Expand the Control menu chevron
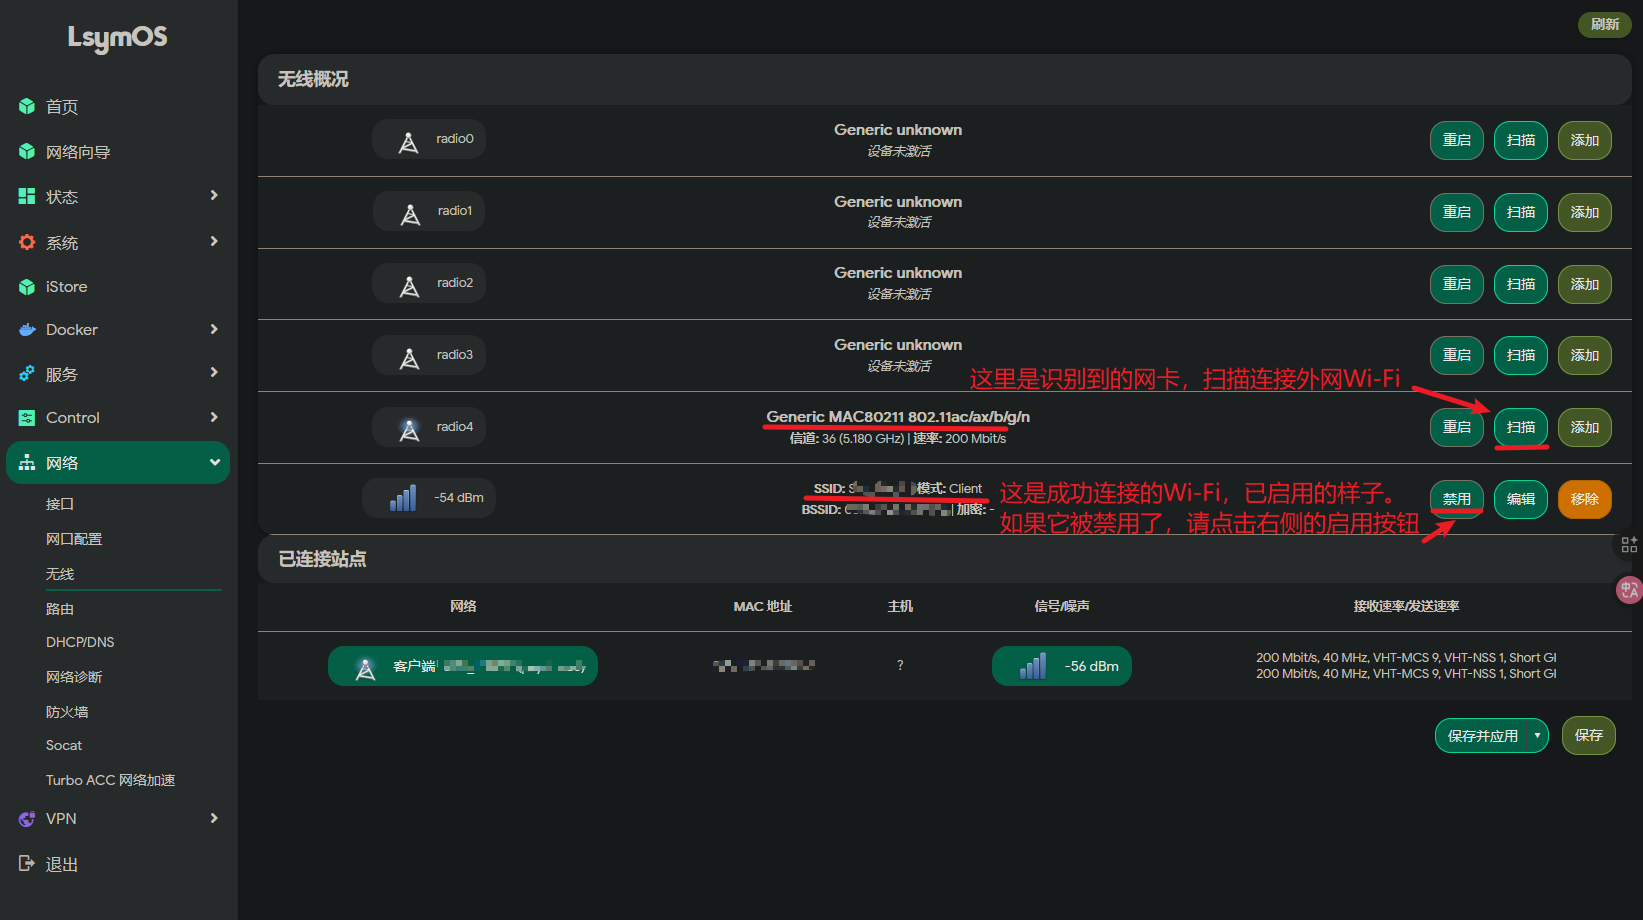 [213, 417]
